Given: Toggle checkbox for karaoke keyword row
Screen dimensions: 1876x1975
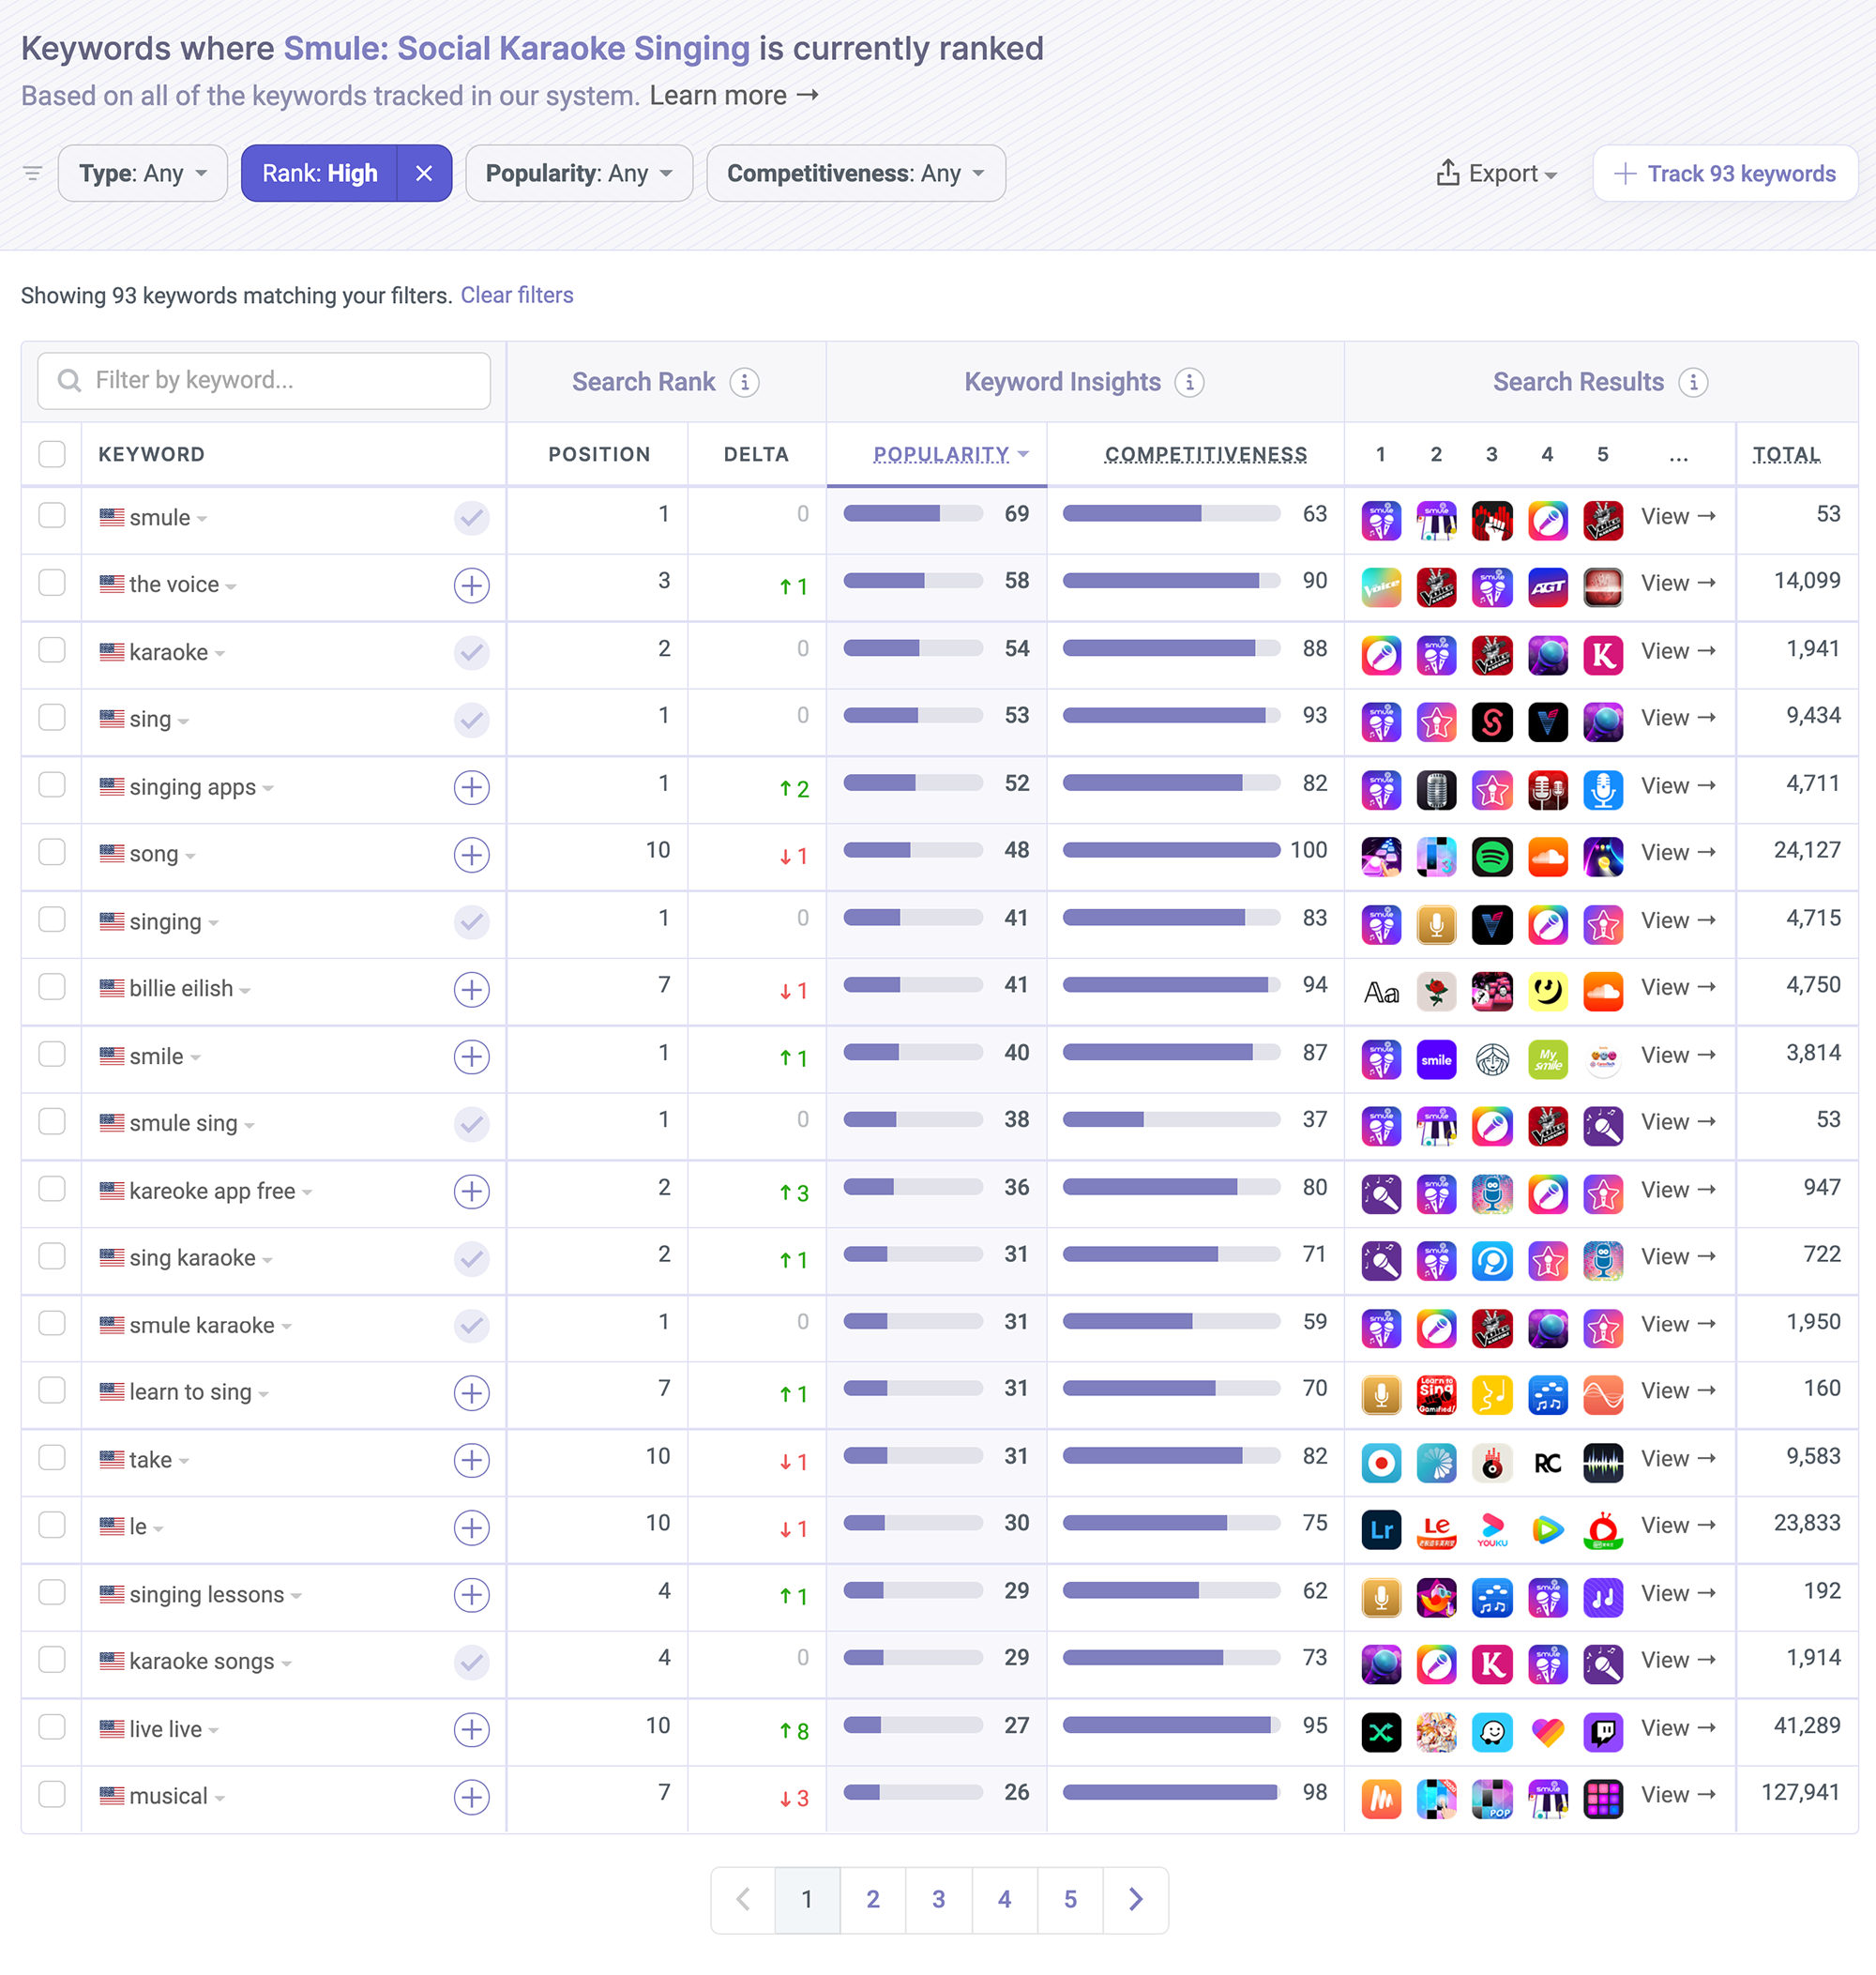Looking at the screenshot, I should click(x=52, y=652).
